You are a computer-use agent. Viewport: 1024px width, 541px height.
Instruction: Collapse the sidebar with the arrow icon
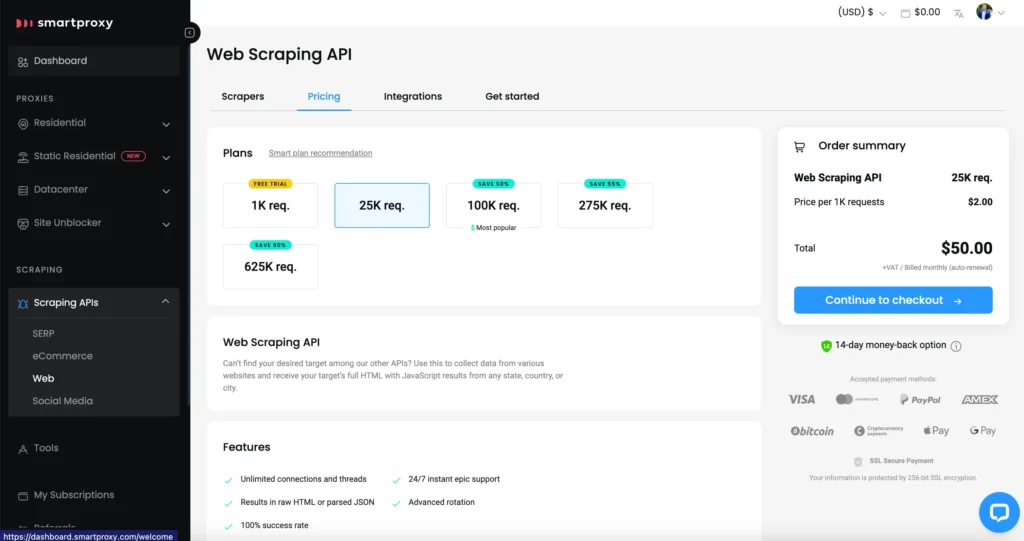[x=190, y=33]
